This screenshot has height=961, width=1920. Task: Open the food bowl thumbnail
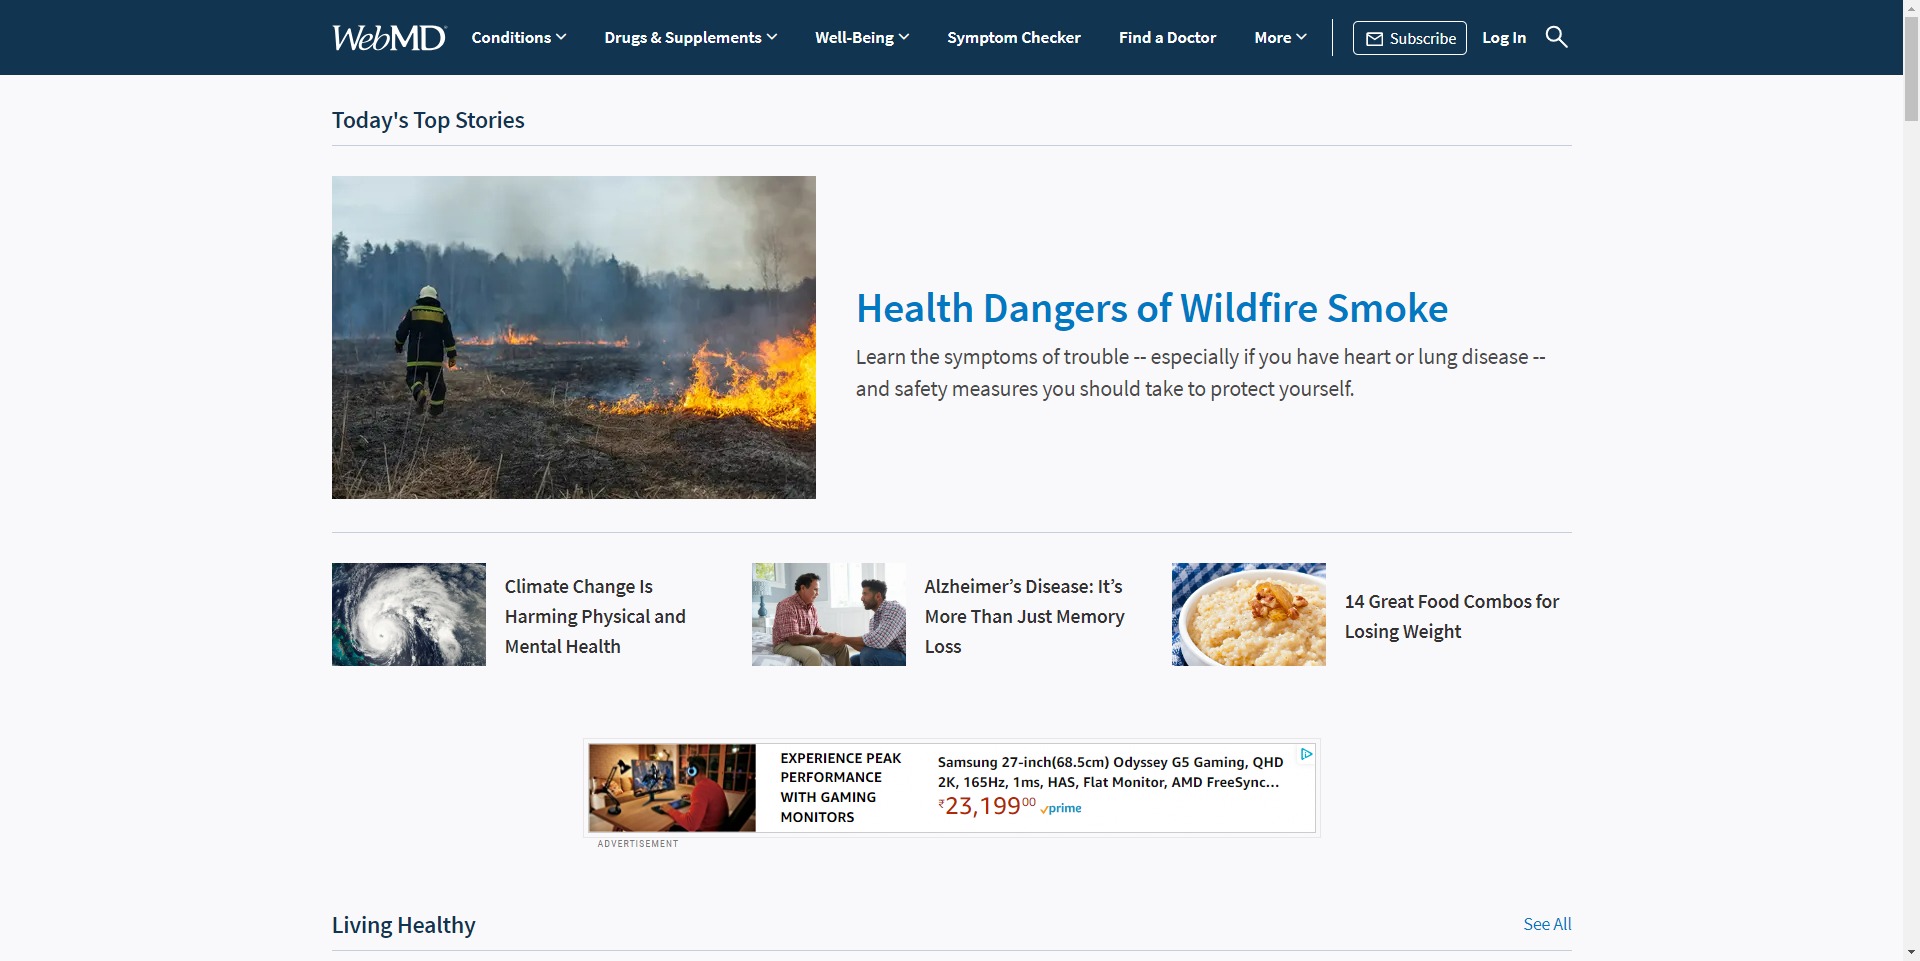1248,614
